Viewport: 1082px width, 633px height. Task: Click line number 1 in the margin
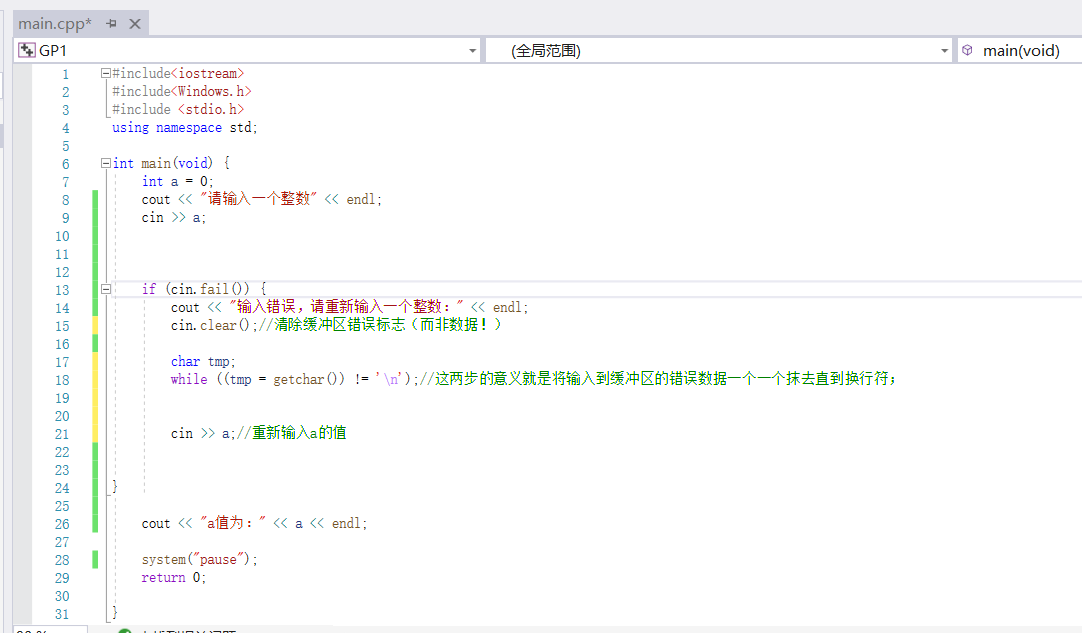point(66,74)
